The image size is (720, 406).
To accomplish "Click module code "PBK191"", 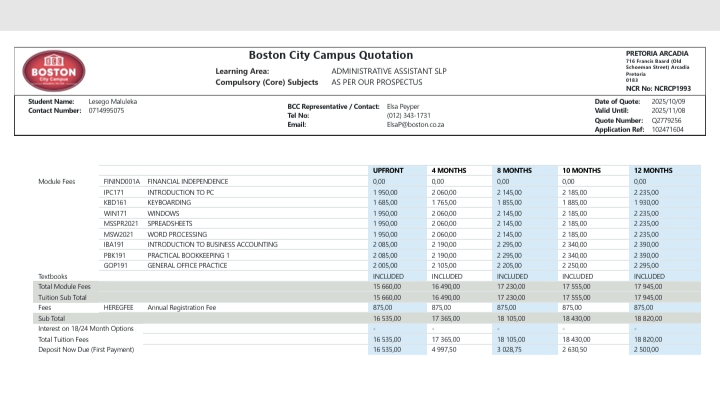I will pyautogui.click(x=115, y=256).
